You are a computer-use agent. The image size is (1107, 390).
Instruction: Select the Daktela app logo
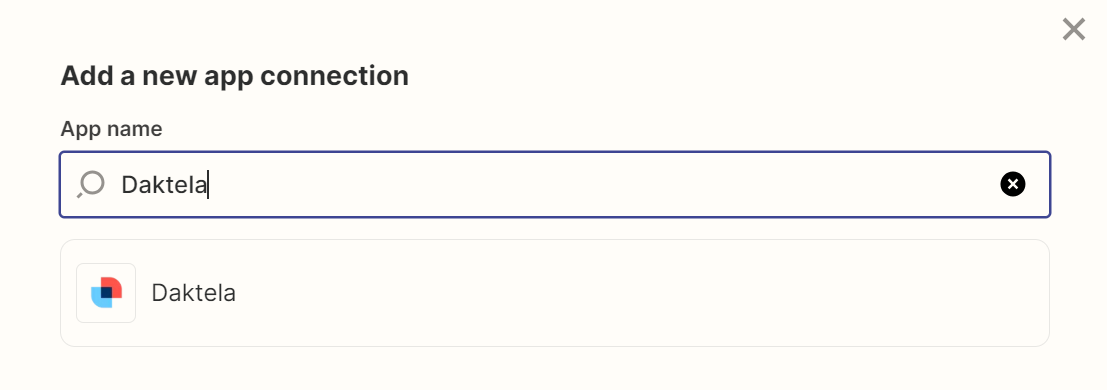(x=106, y=292)
